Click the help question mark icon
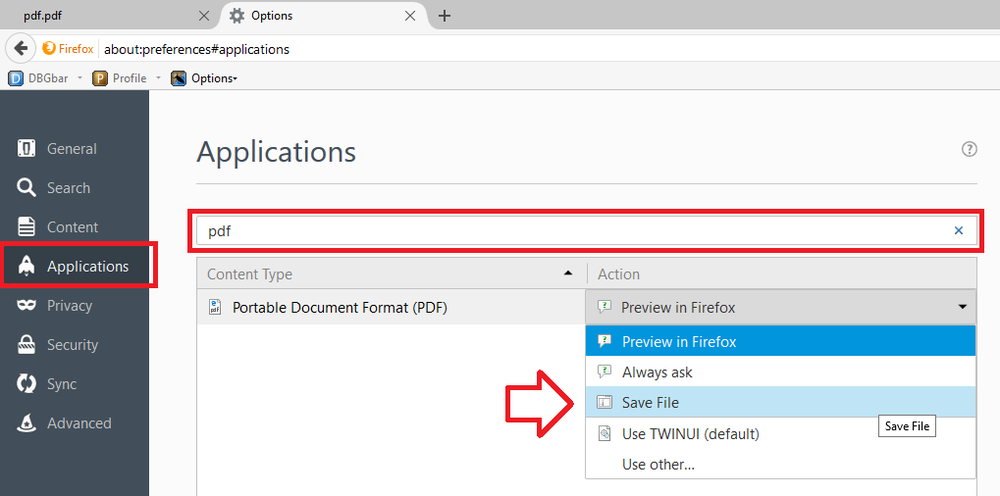This screenshot has height=496, width=1000. [x=969, y=150]
